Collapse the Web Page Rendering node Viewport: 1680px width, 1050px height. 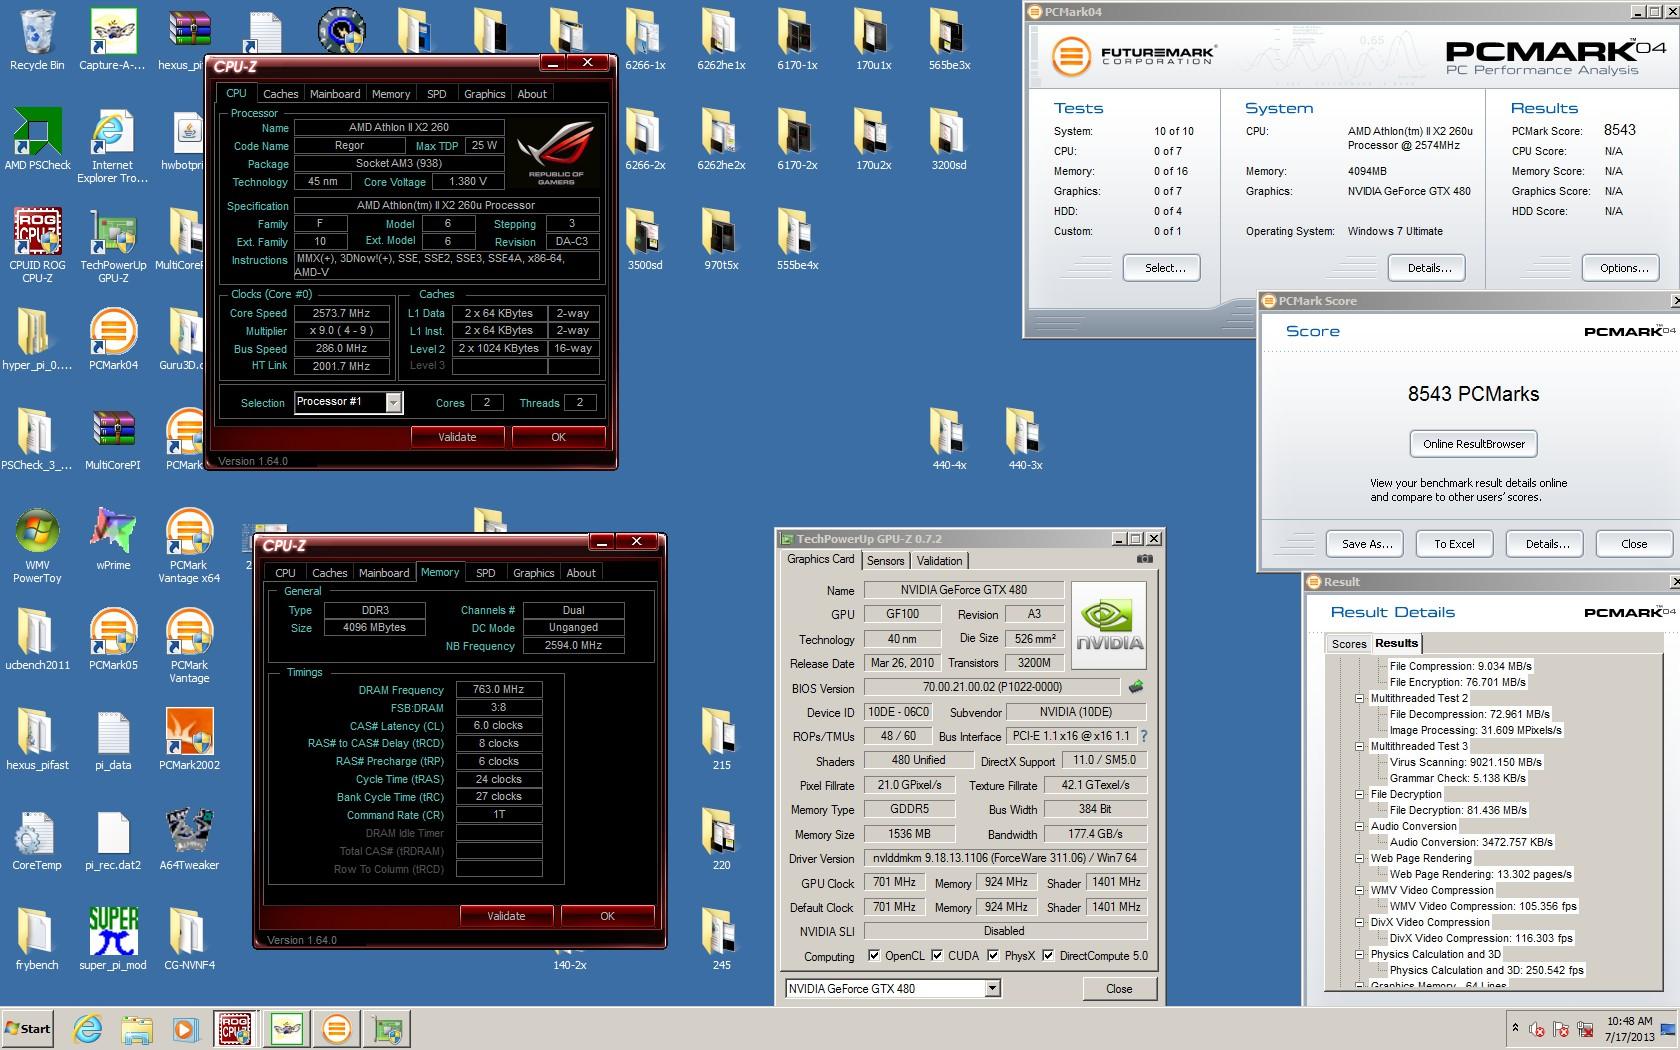tap(1360, 858)
